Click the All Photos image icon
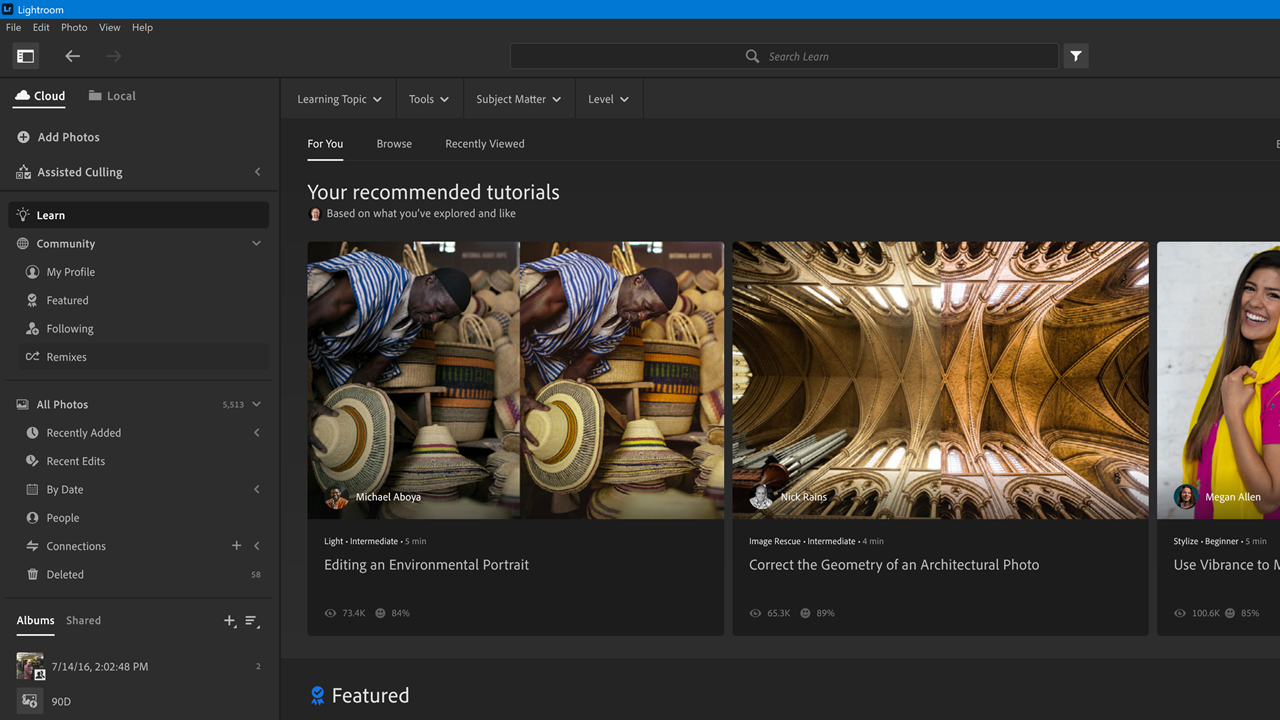 point(23,405)
